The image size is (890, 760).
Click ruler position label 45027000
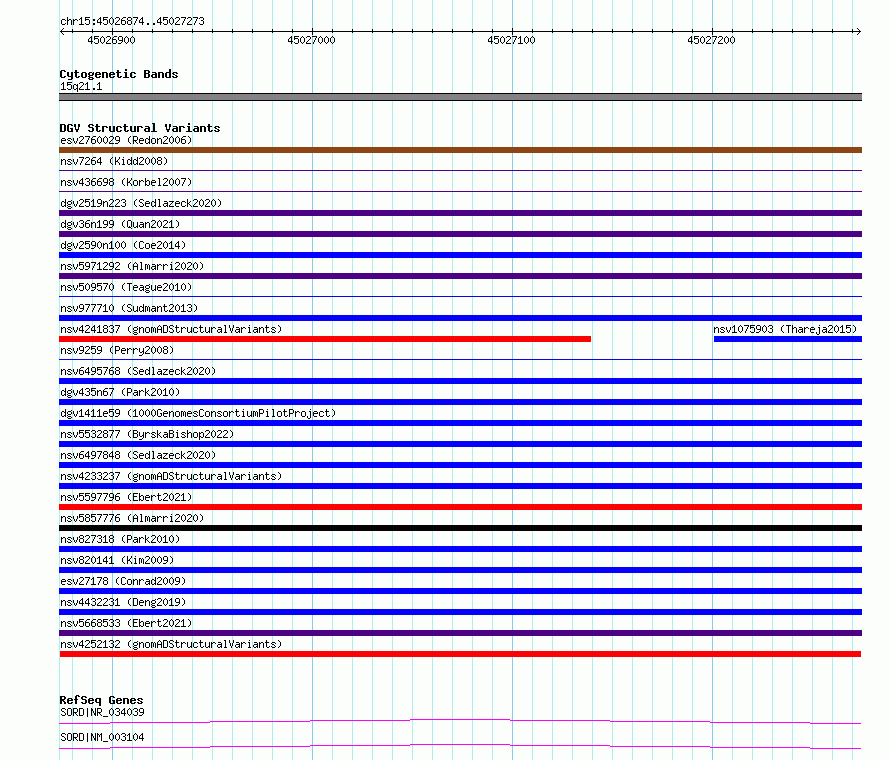pos(311,40)
